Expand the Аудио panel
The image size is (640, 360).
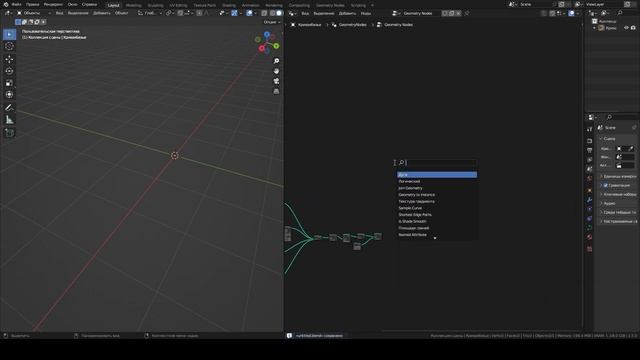click(618, 203)
